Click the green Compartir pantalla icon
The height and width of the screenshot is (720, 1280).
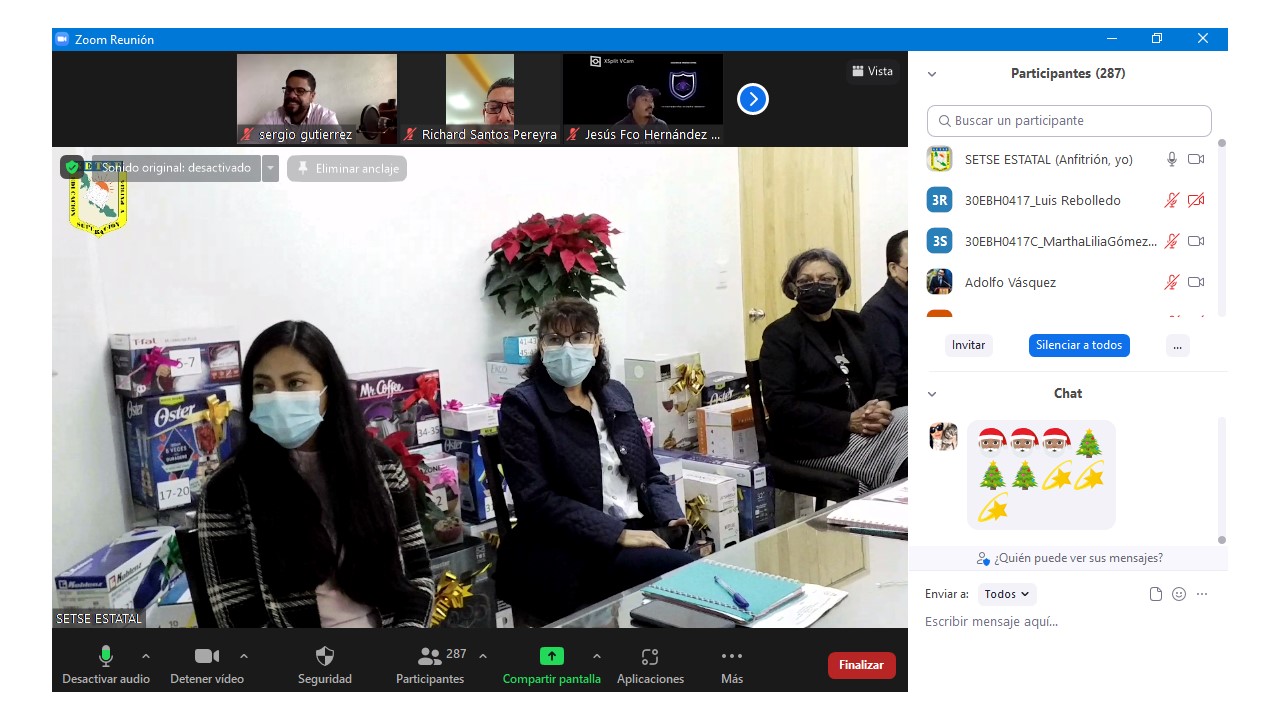coord(552,657)
